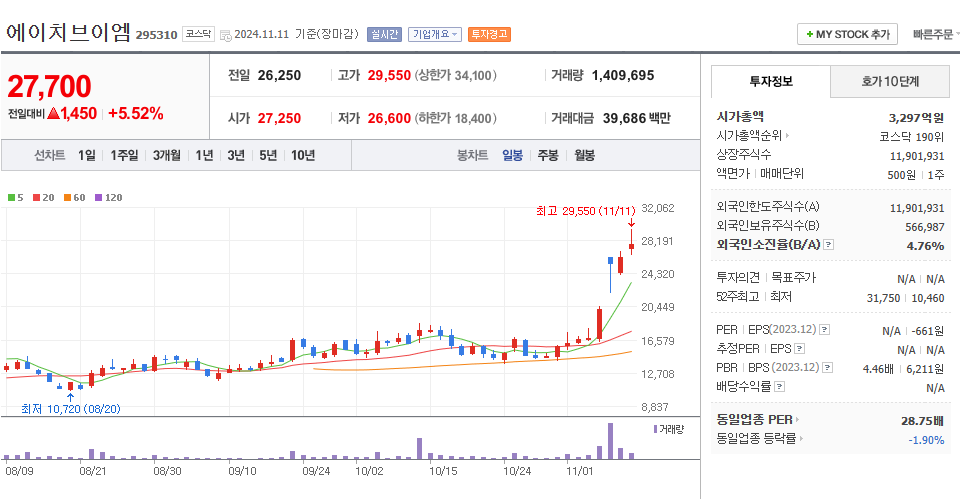Open the 기업개요 dropdown

pos(435,34)
